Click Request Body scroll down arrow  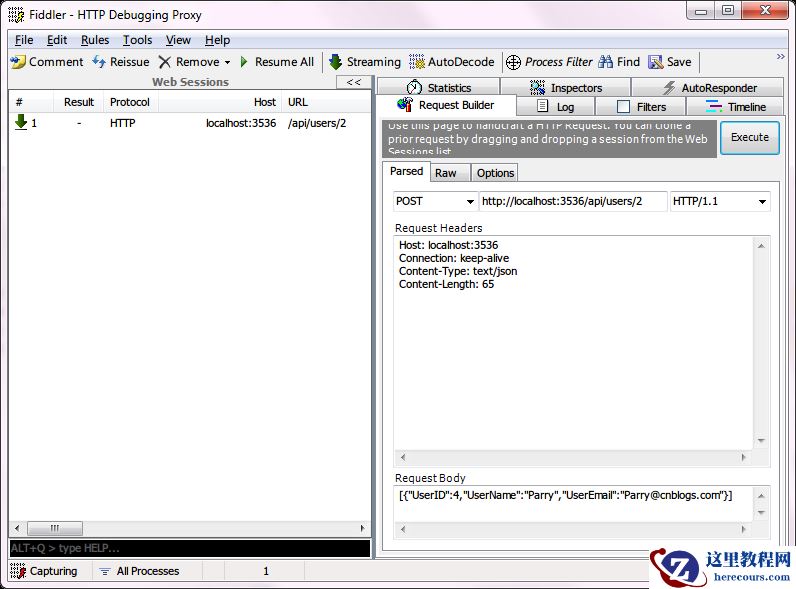tap(761, 513)
